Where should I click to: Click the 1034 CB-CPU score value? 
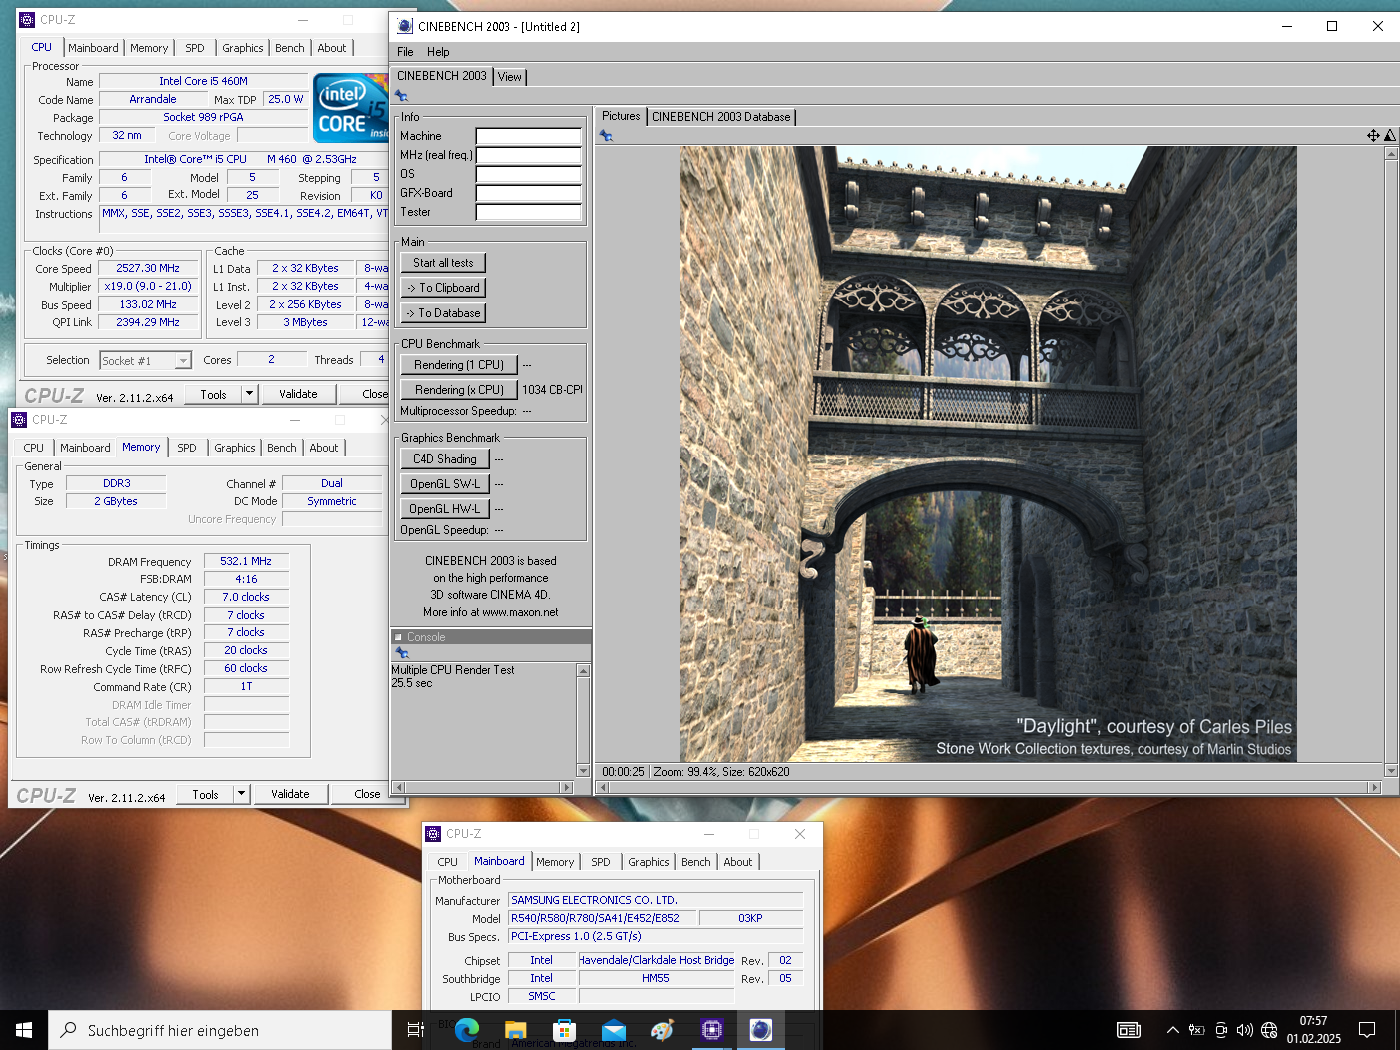click(552, 390)
